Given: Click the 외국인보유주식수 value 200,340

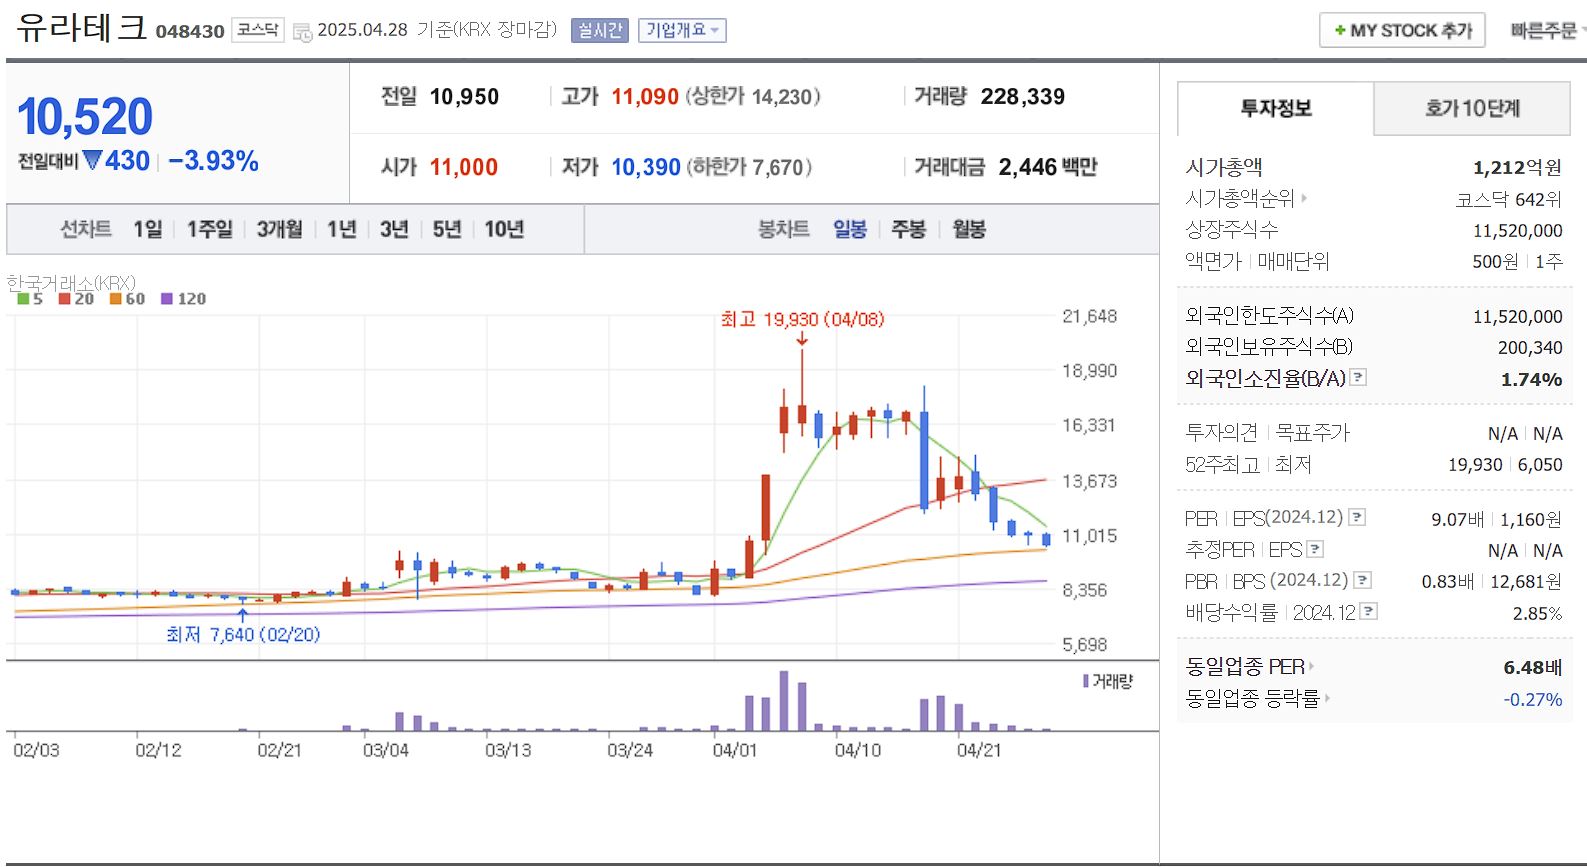Looking at the screenshot, I should (1530, 347).
